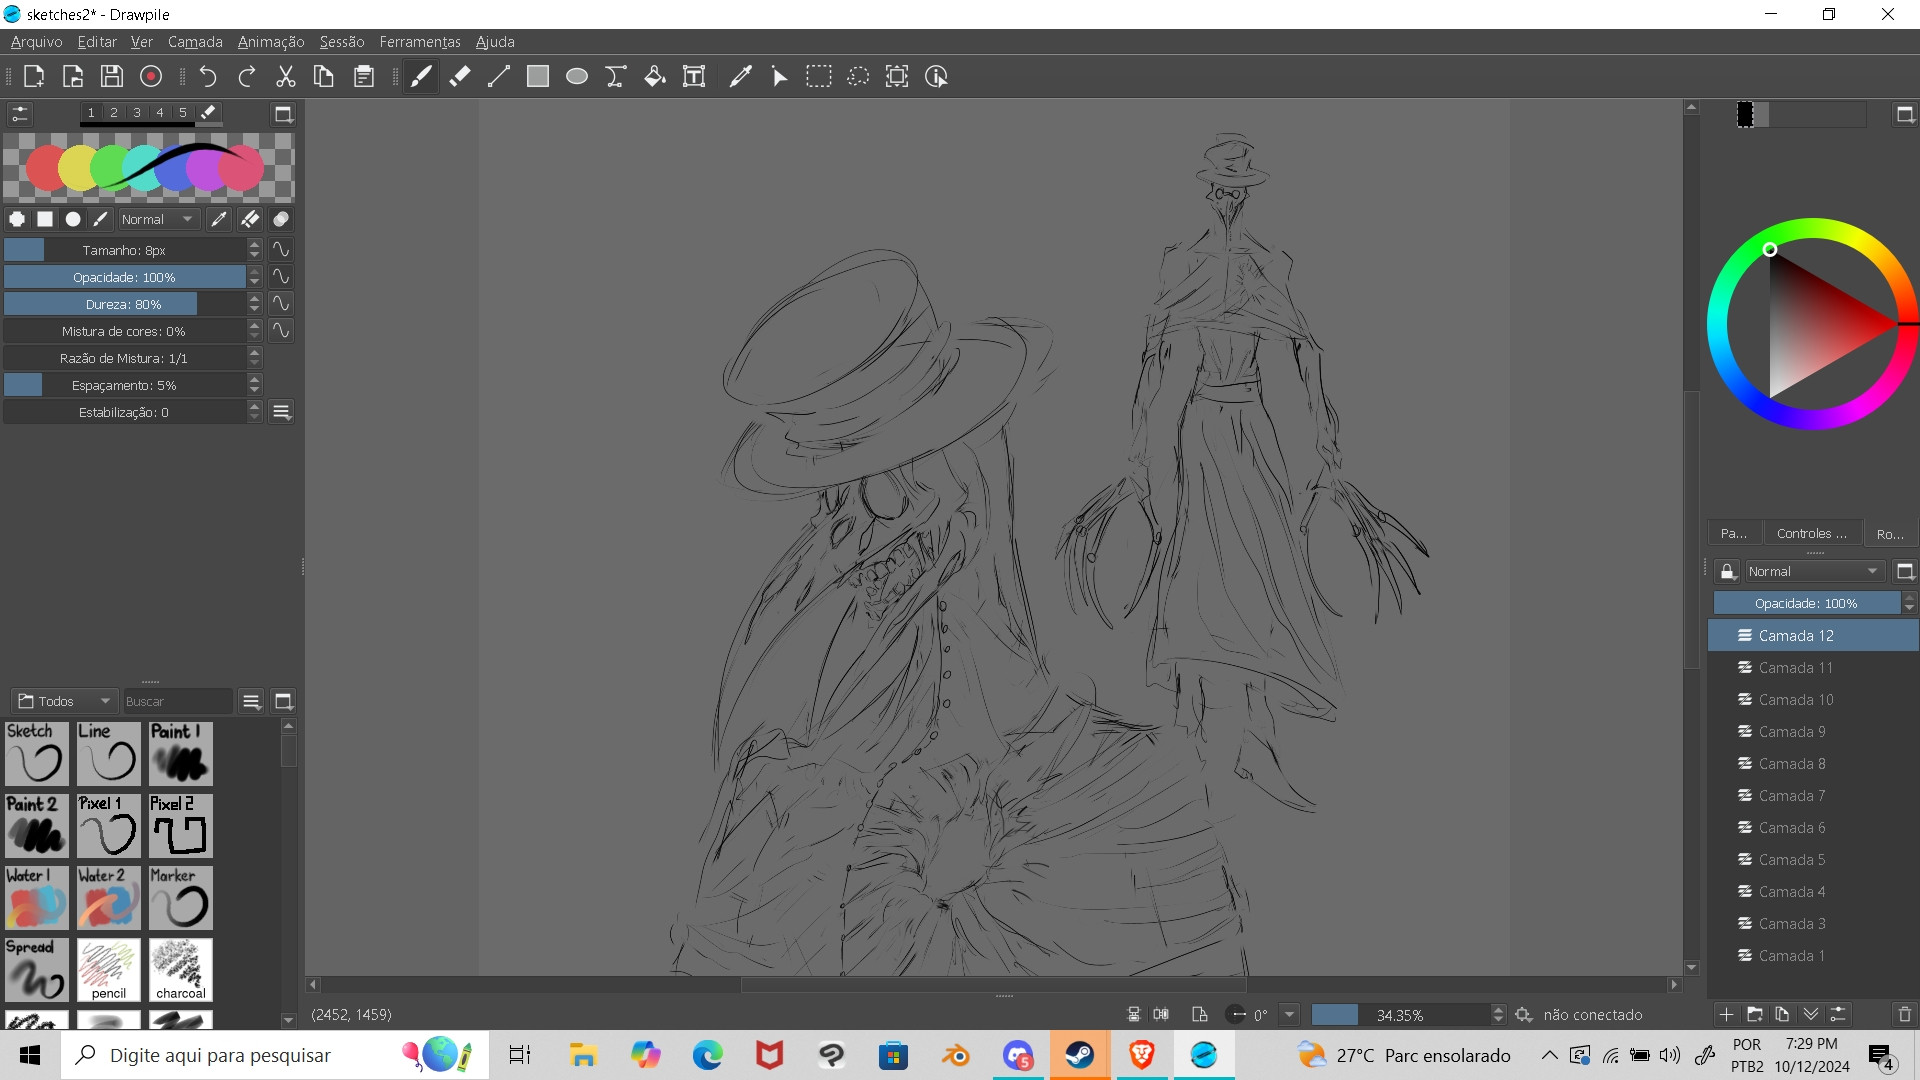The height and width of the screenshot is (1080, 1920).
Task: Open the brush presets panel menu
Action: (x=252, y=701)
